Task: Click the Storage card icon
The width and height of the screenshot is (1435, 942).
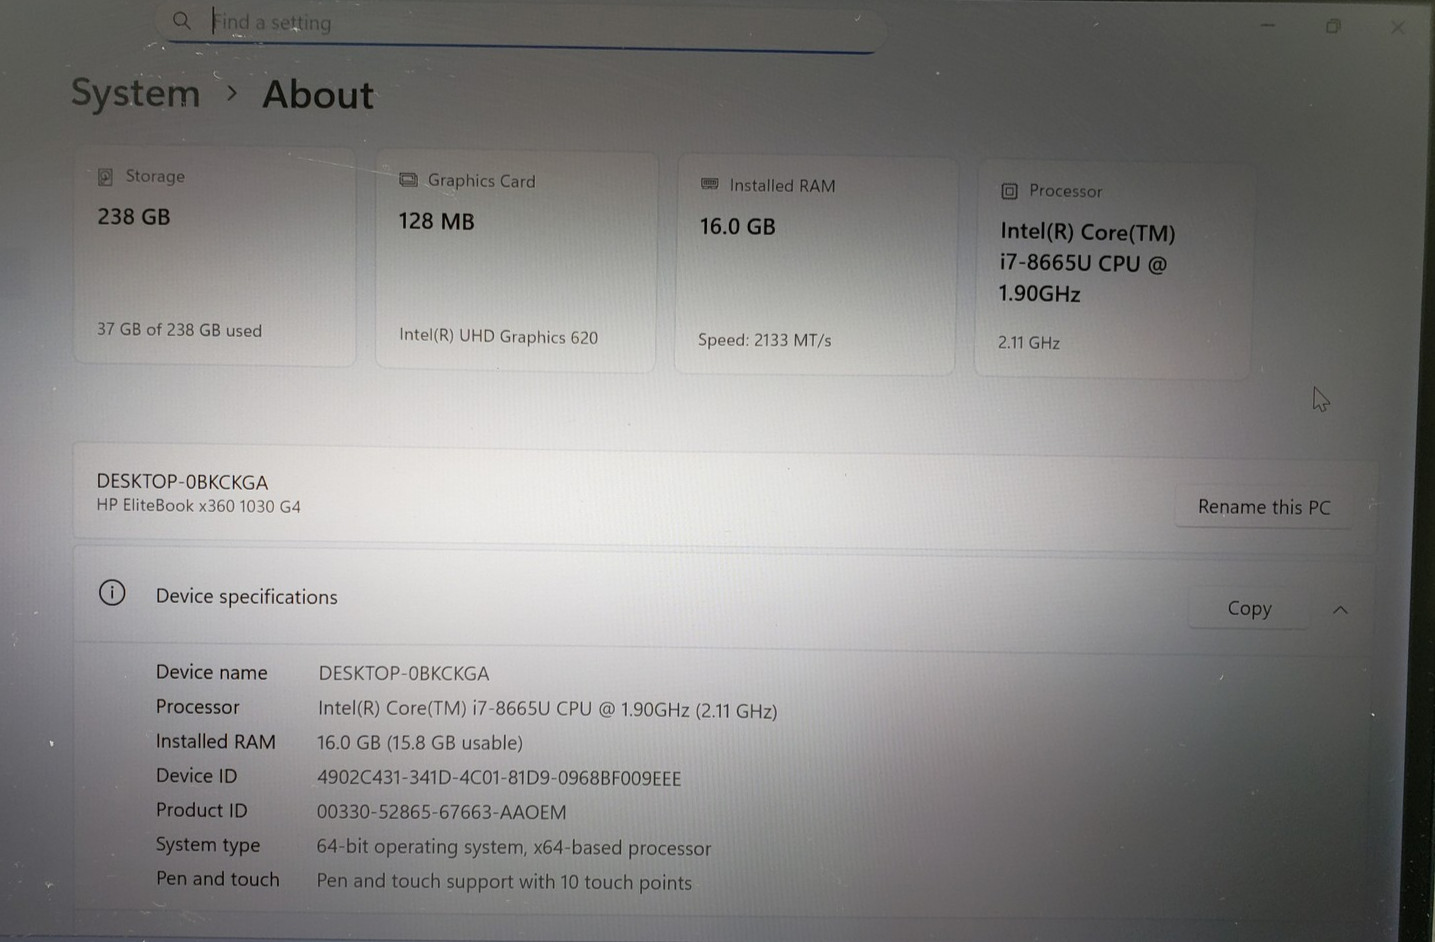Action: (105, 177)
